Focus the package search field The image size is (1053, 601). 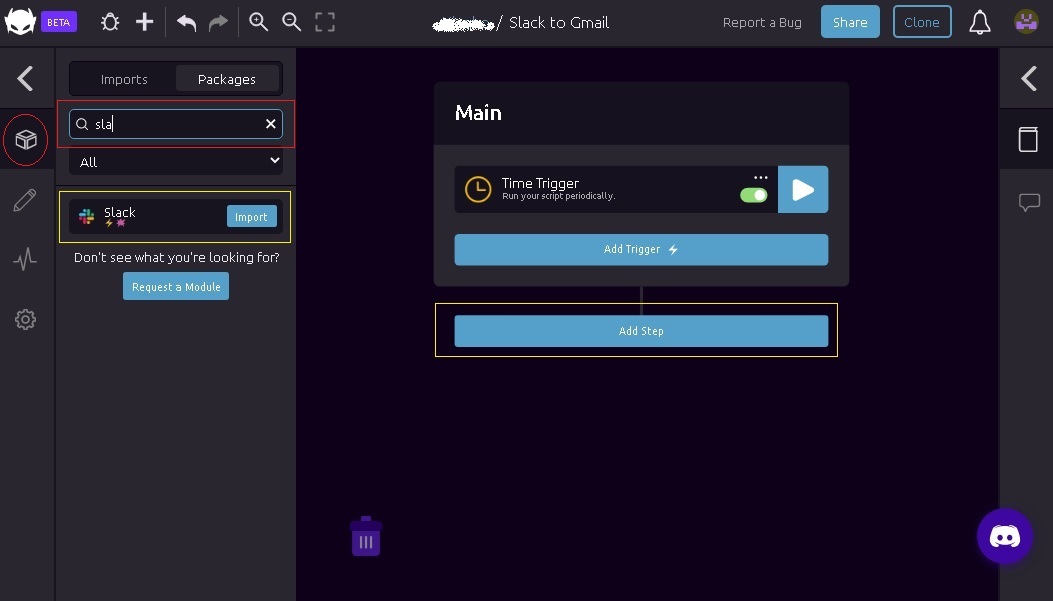point(176,124)
